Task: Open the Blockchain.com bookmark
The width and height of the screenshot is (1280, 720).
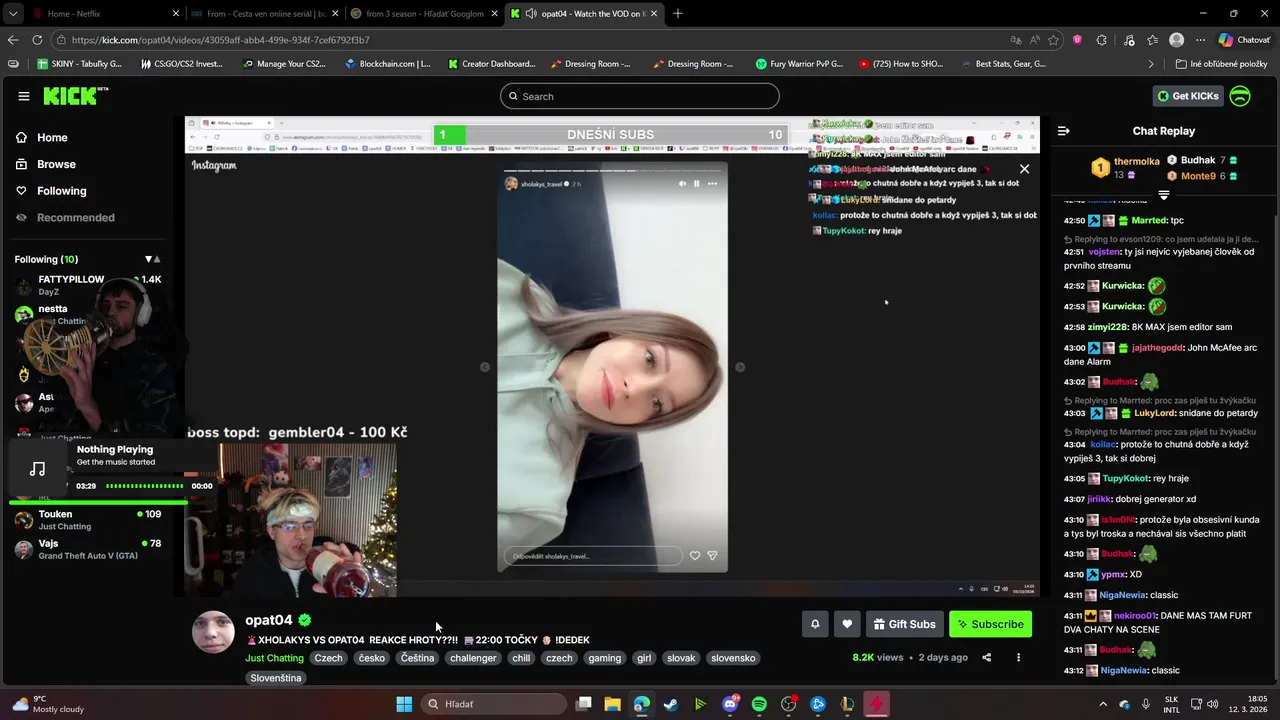Action: (387, 64)
